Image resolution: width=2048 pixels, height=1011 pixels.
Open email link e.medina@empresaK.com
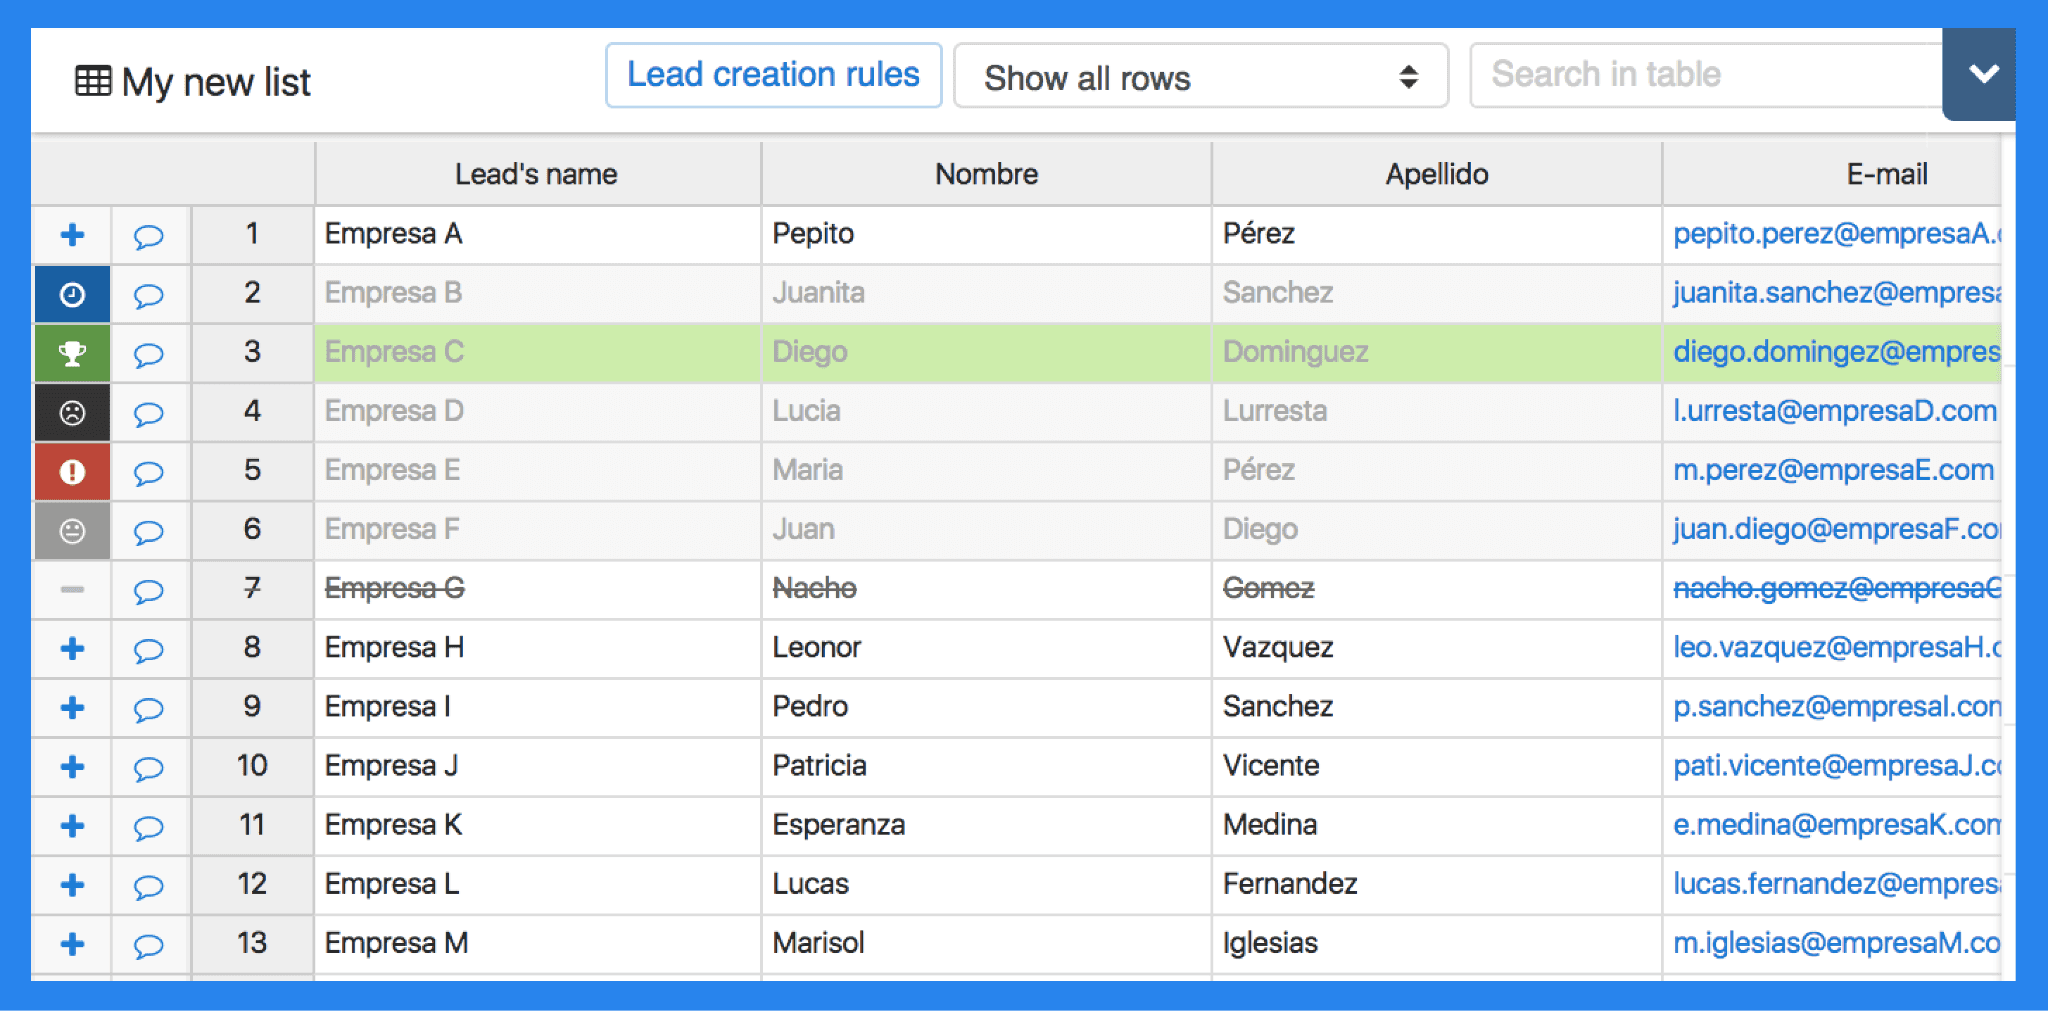[x=1837, y=825]
